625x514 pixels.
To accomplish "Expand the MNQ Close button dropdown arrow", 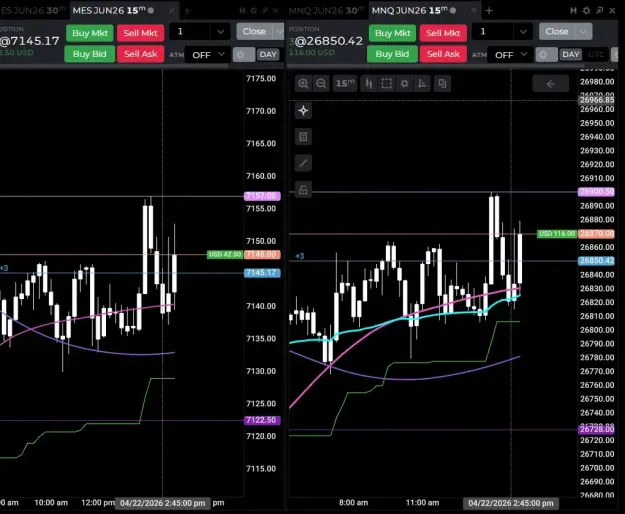I will coord(583,31).
